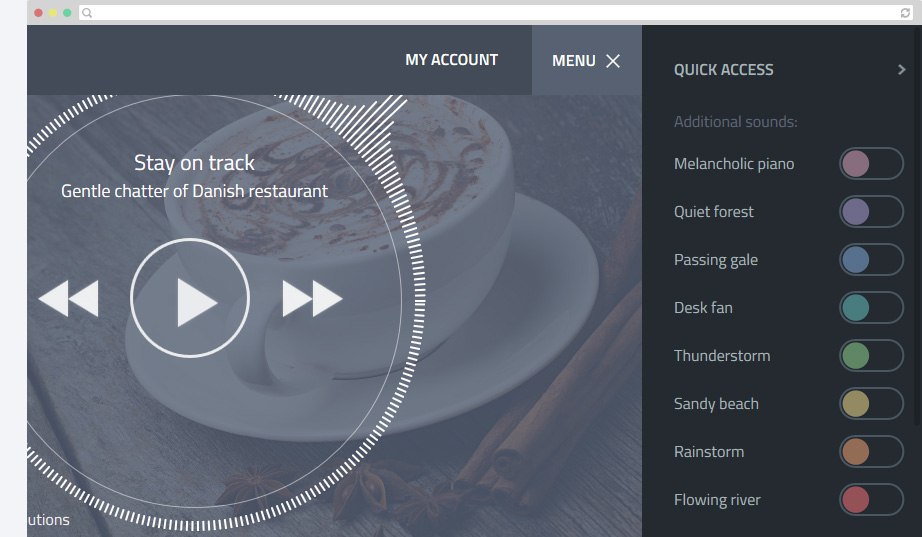
Task: Turn on the Flowing river sound
Action: click(871, 499)
